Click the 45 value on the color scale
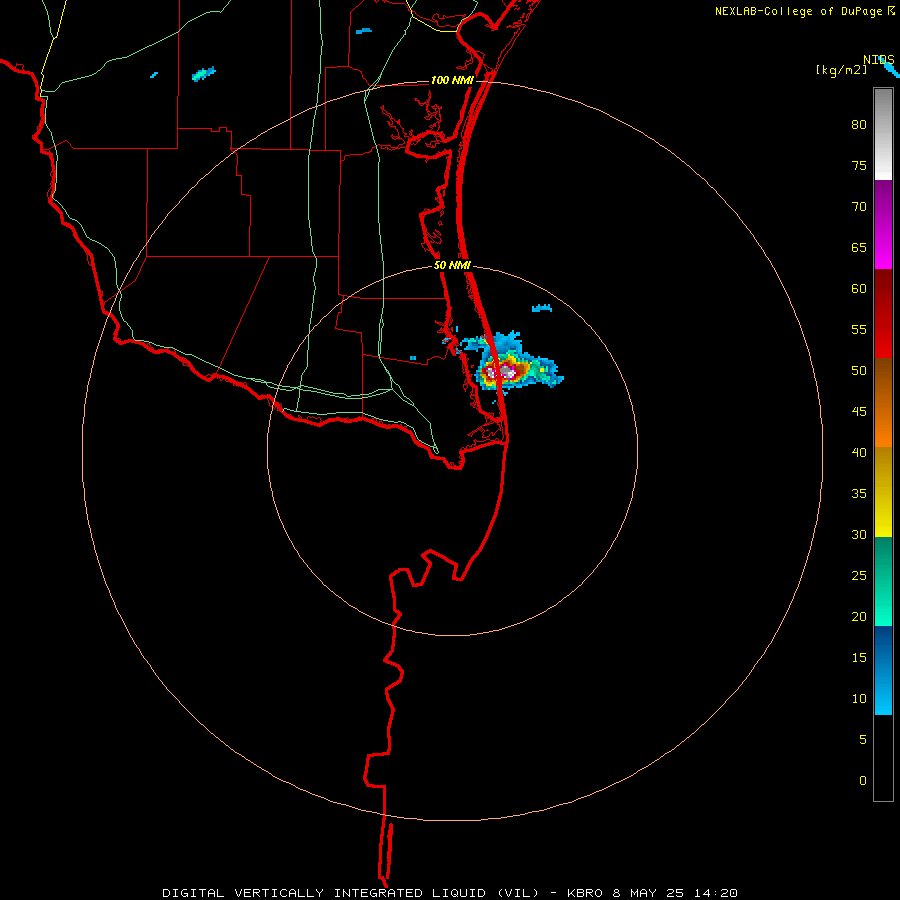 [859, 412]
